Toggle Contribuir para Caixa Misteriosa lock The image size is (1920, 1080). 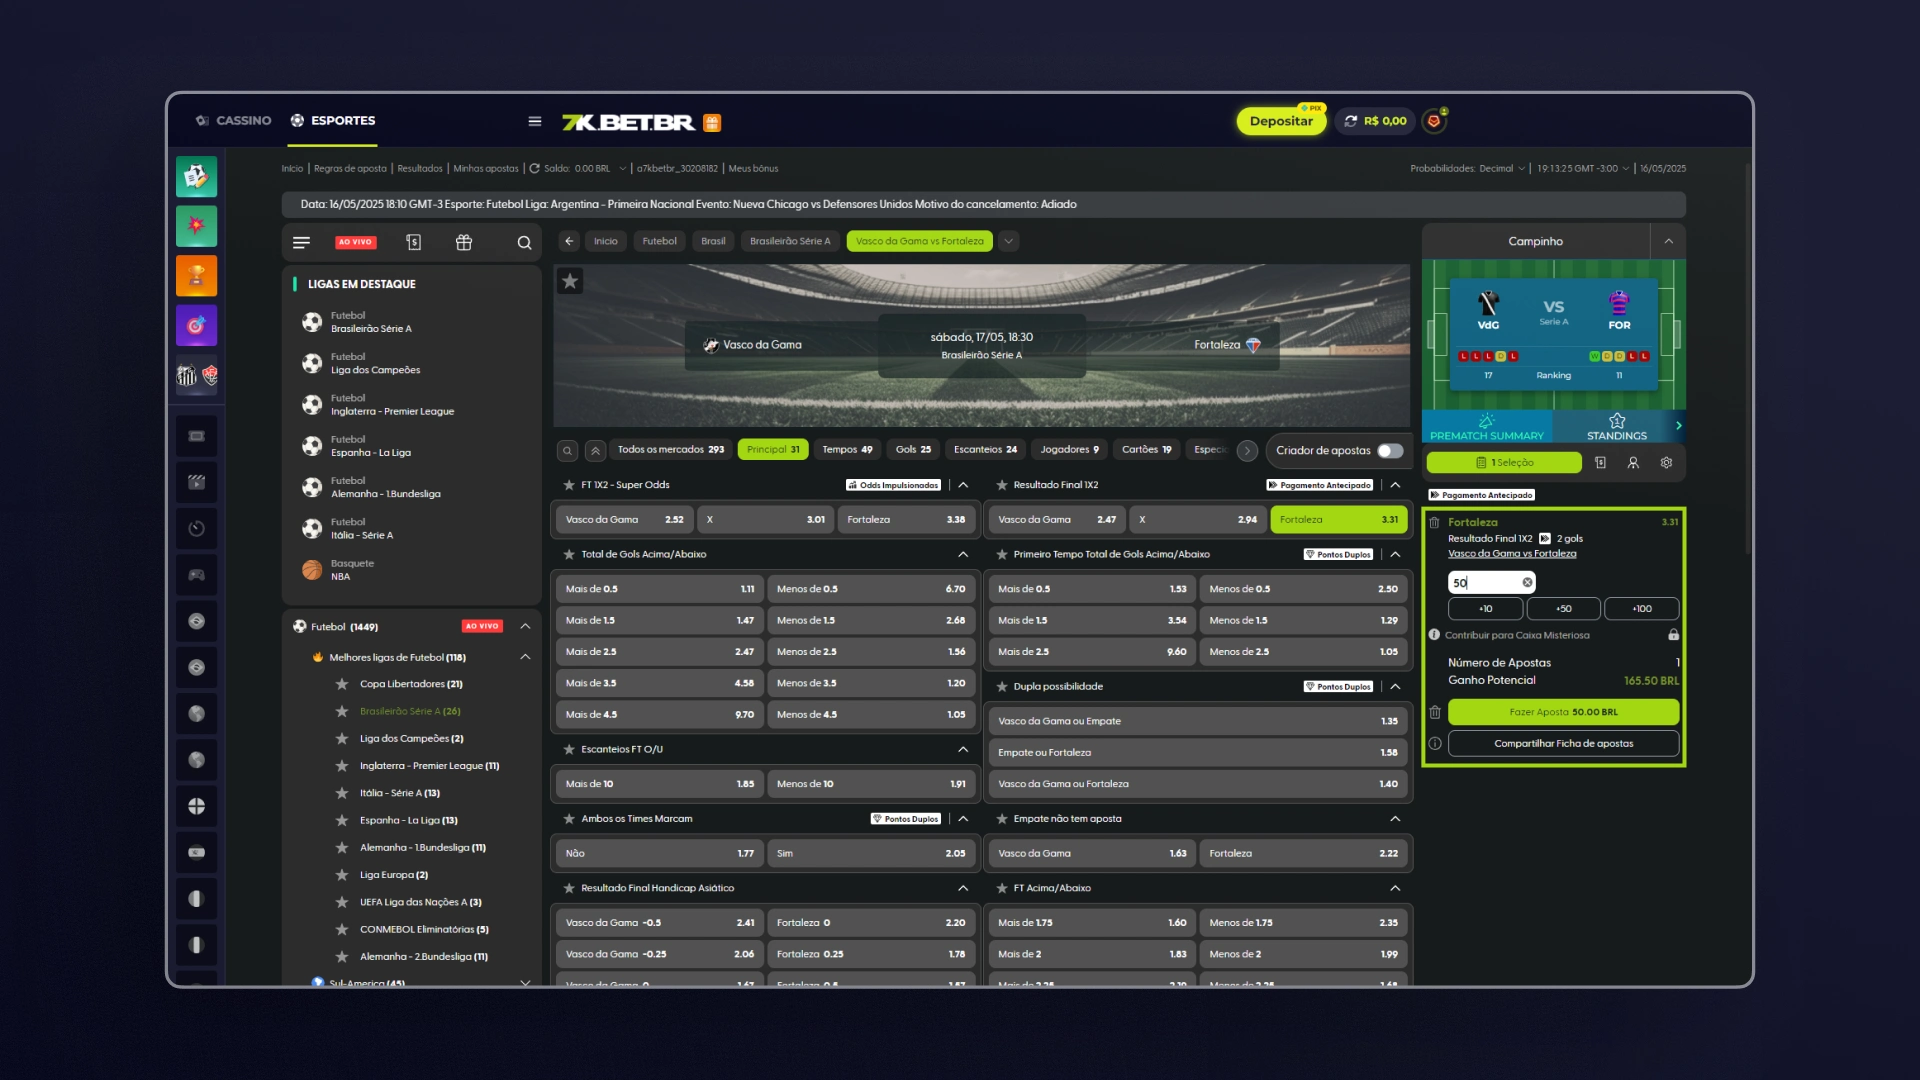tap(1673, 635)
